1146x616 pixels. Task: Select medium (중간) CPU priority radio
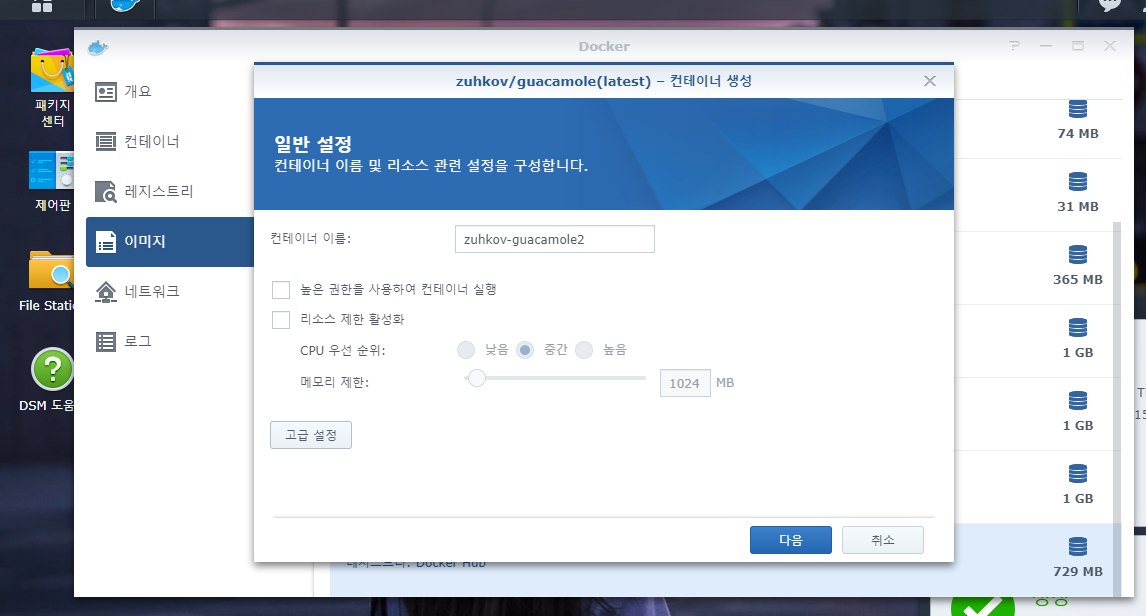click(x=525, y=350)
